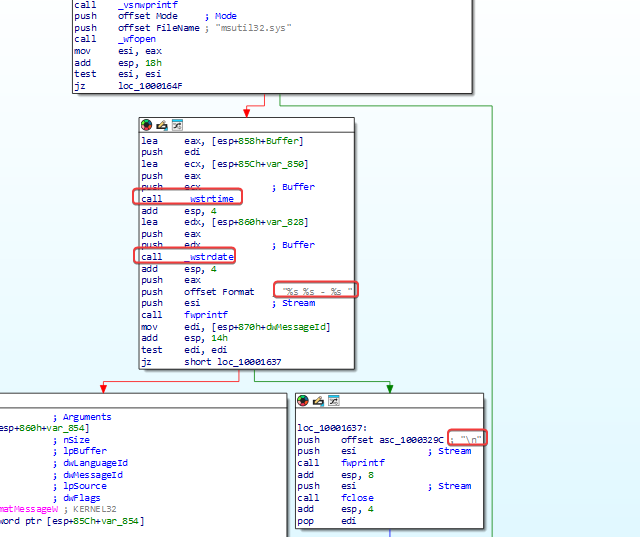Click the group-nodes icon in the loc_10001637 block
Image resolution: width=640 pixels, height=537 pixels.
click(333, 401)
